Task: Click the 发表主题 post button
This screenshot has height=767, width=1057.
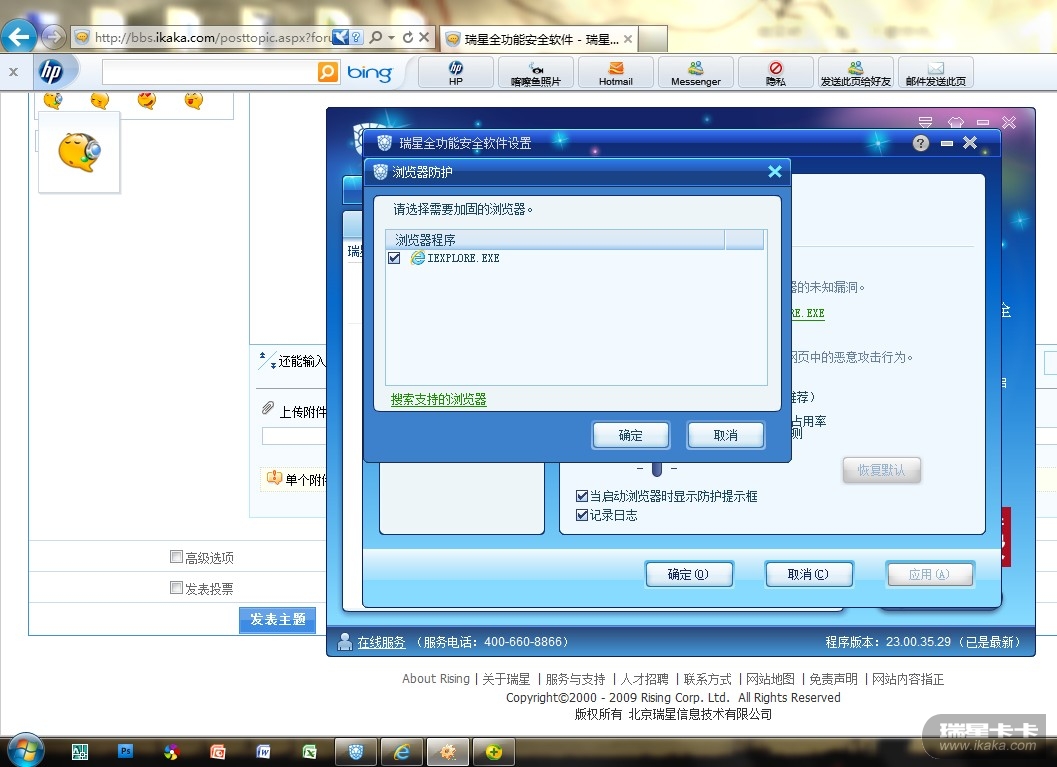Action: [278, 619]
